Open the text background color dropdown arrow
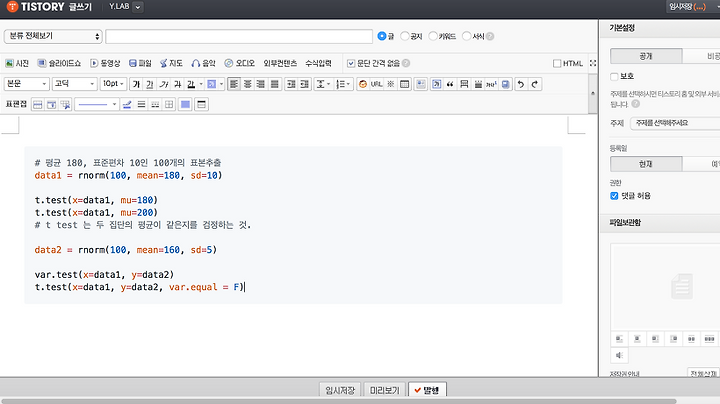720x404 pixels. [x=221, y=84]
